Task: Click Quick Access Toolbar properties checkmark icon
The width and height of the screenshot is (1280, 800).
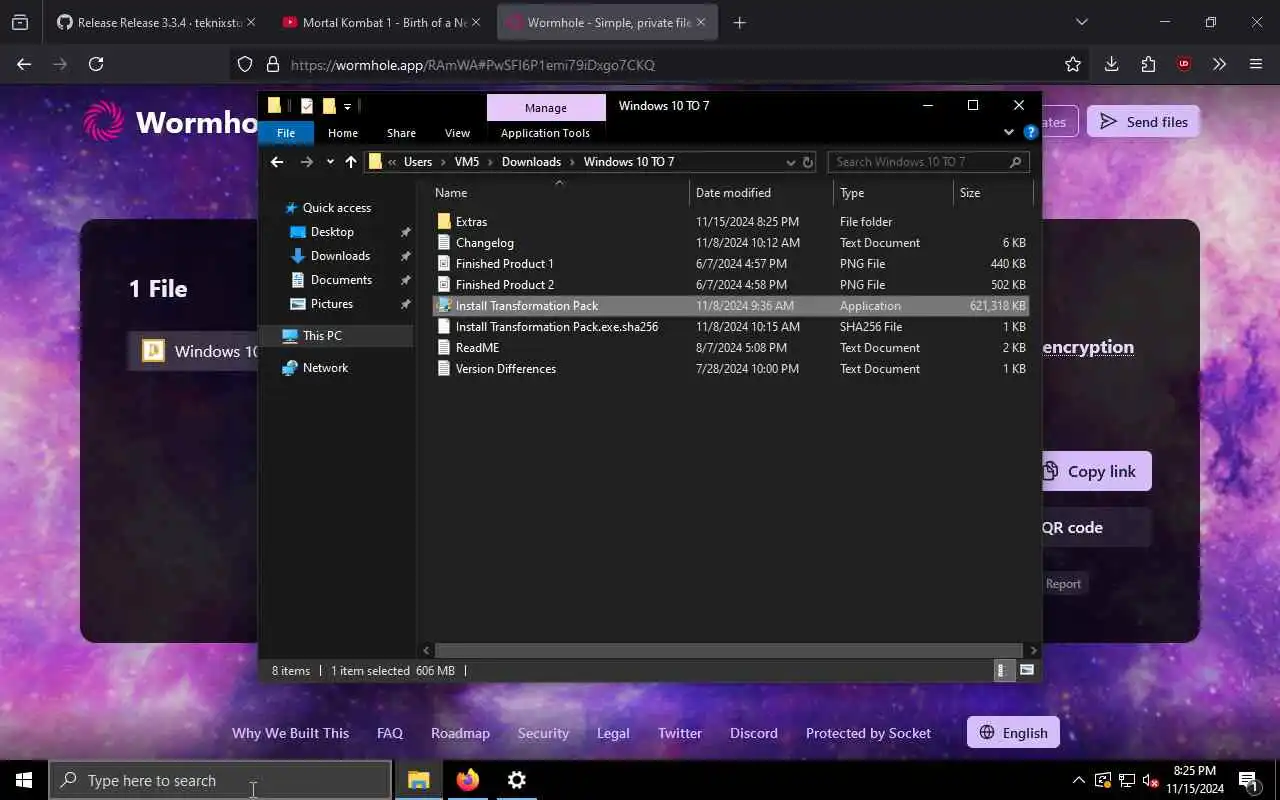Action: click(307, 106)
